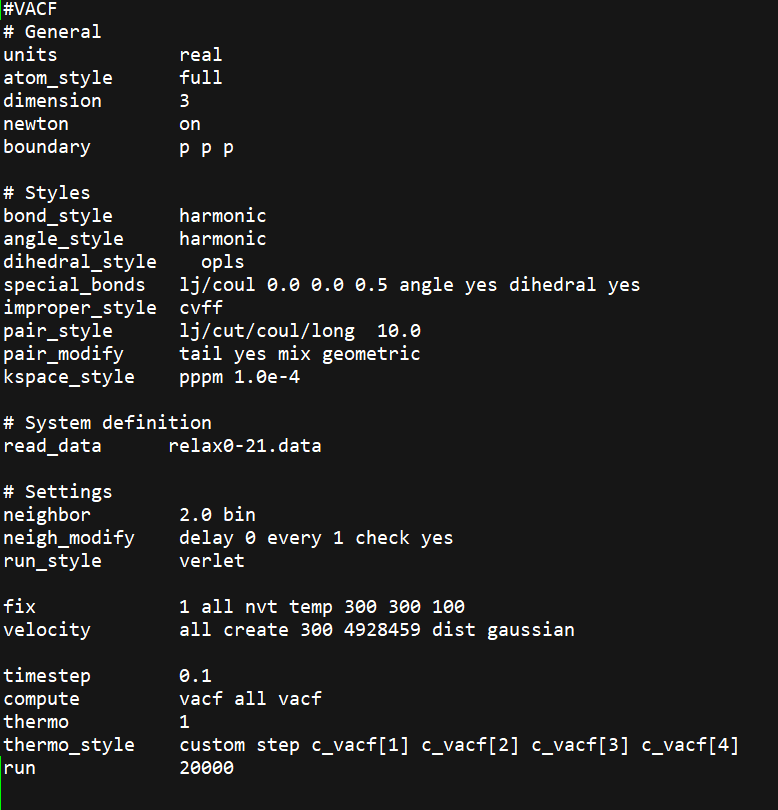Viewport: 778px width, 810px height.
Task: Place cursor on the 'real' units value
Action: coord(201,55)
